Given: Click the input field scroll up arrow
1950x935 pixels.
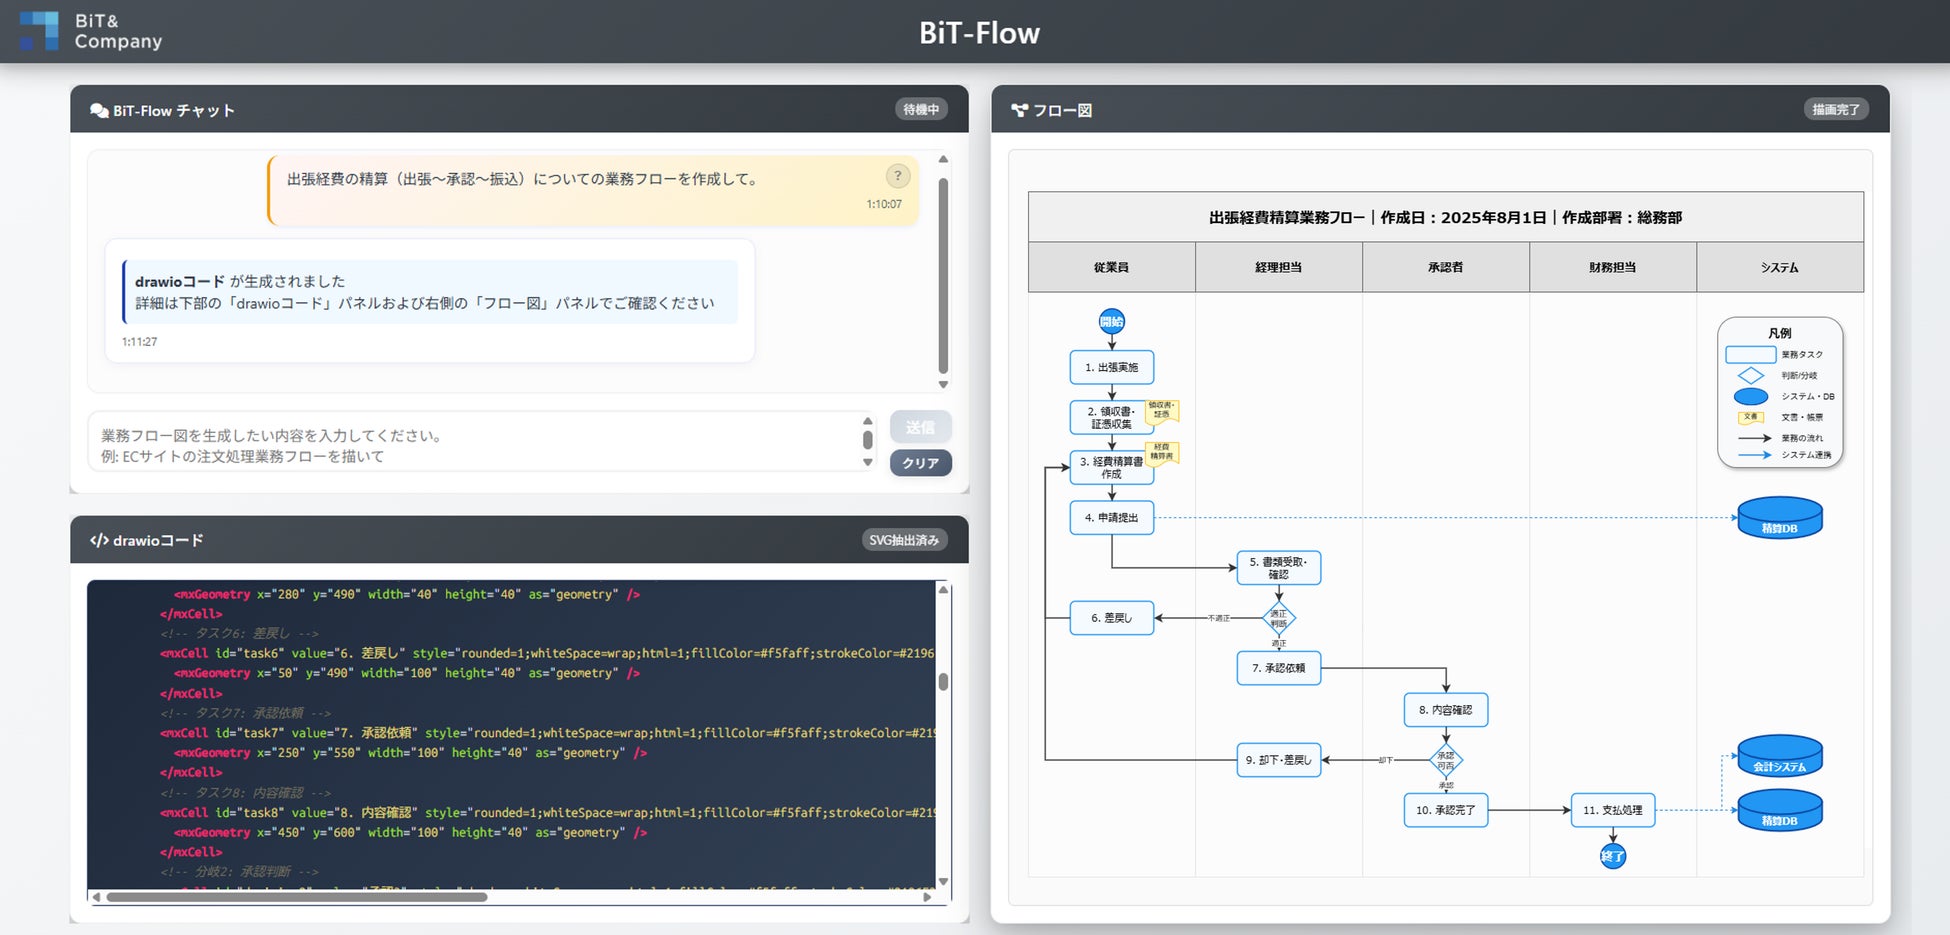Looking at the screenshot, I should tap(868, 421).
